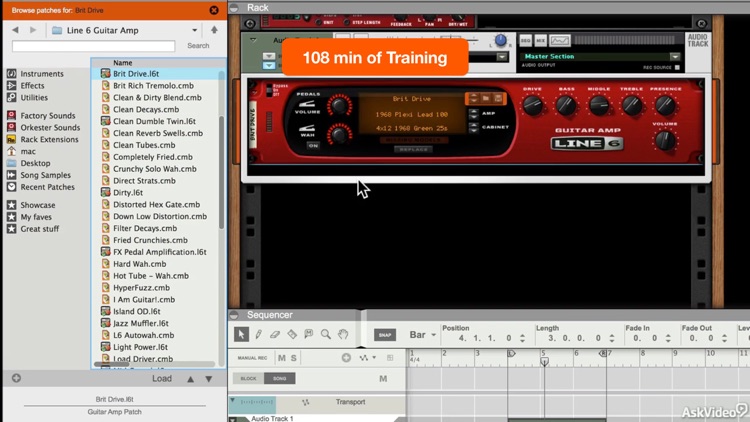Select Light Power.l6t patch
Viewport: 750px width, 422px height.
[140, 347]
